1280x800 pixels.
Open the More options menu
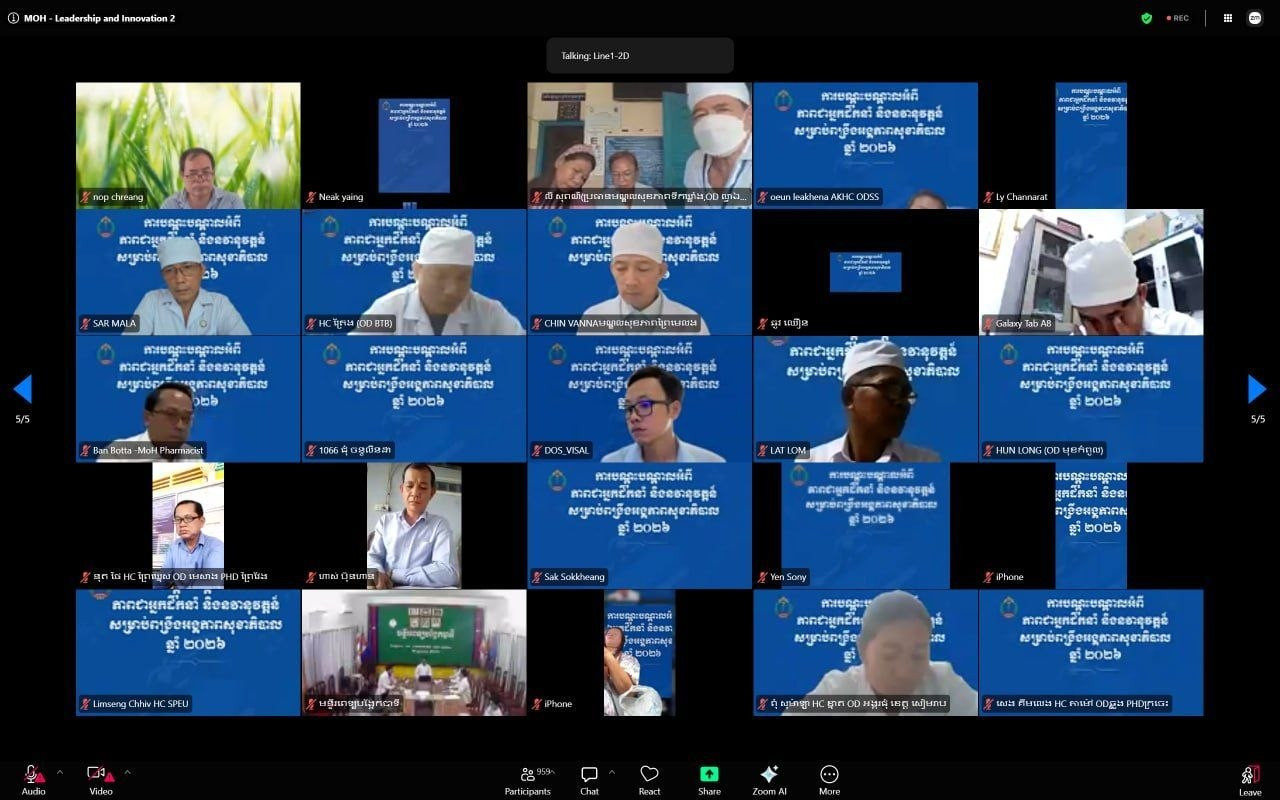coord(829,780)
